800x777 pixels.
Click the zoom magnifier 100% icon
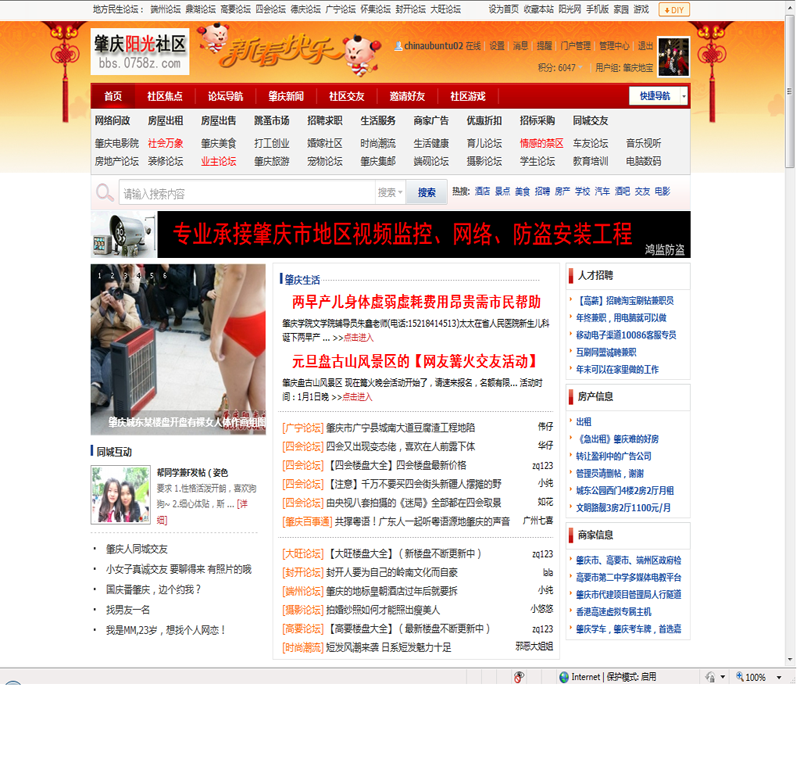point(739,676)
